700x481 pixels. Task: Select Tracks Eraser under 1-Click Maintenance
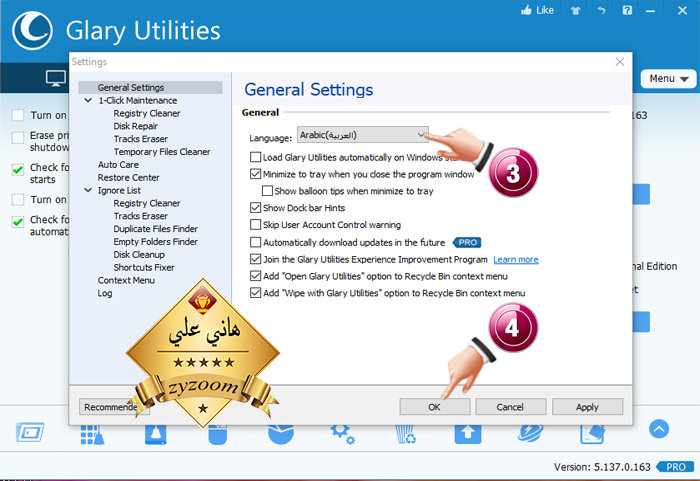[x=141, y=139]
